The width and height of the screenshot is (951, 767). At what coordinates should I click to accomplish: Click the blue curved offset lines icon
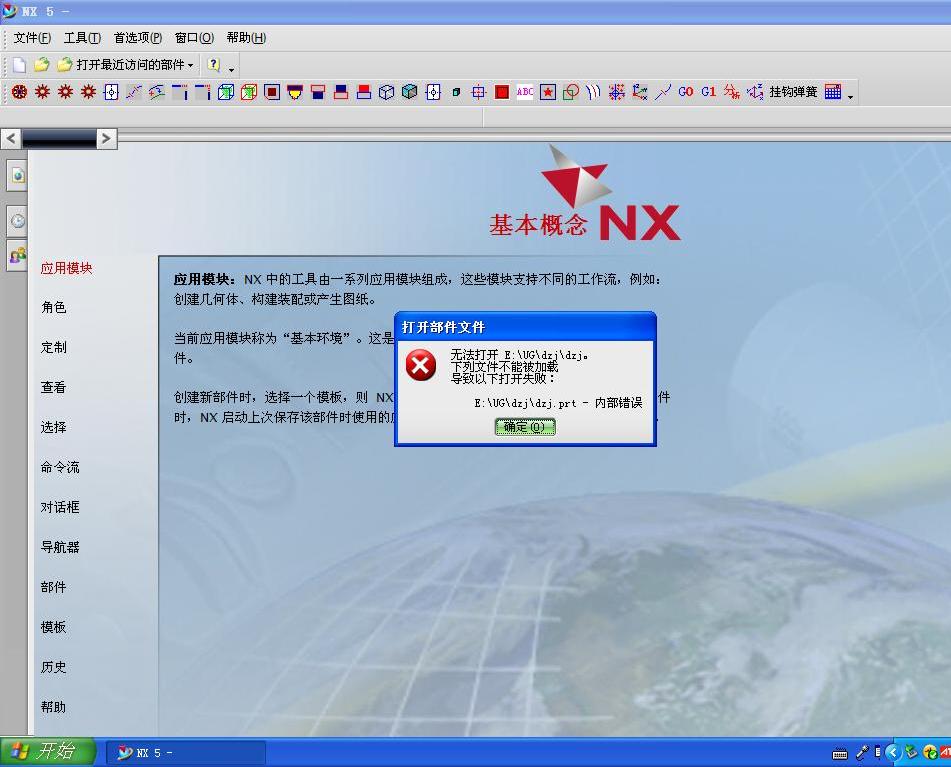(x=593, y=92)
